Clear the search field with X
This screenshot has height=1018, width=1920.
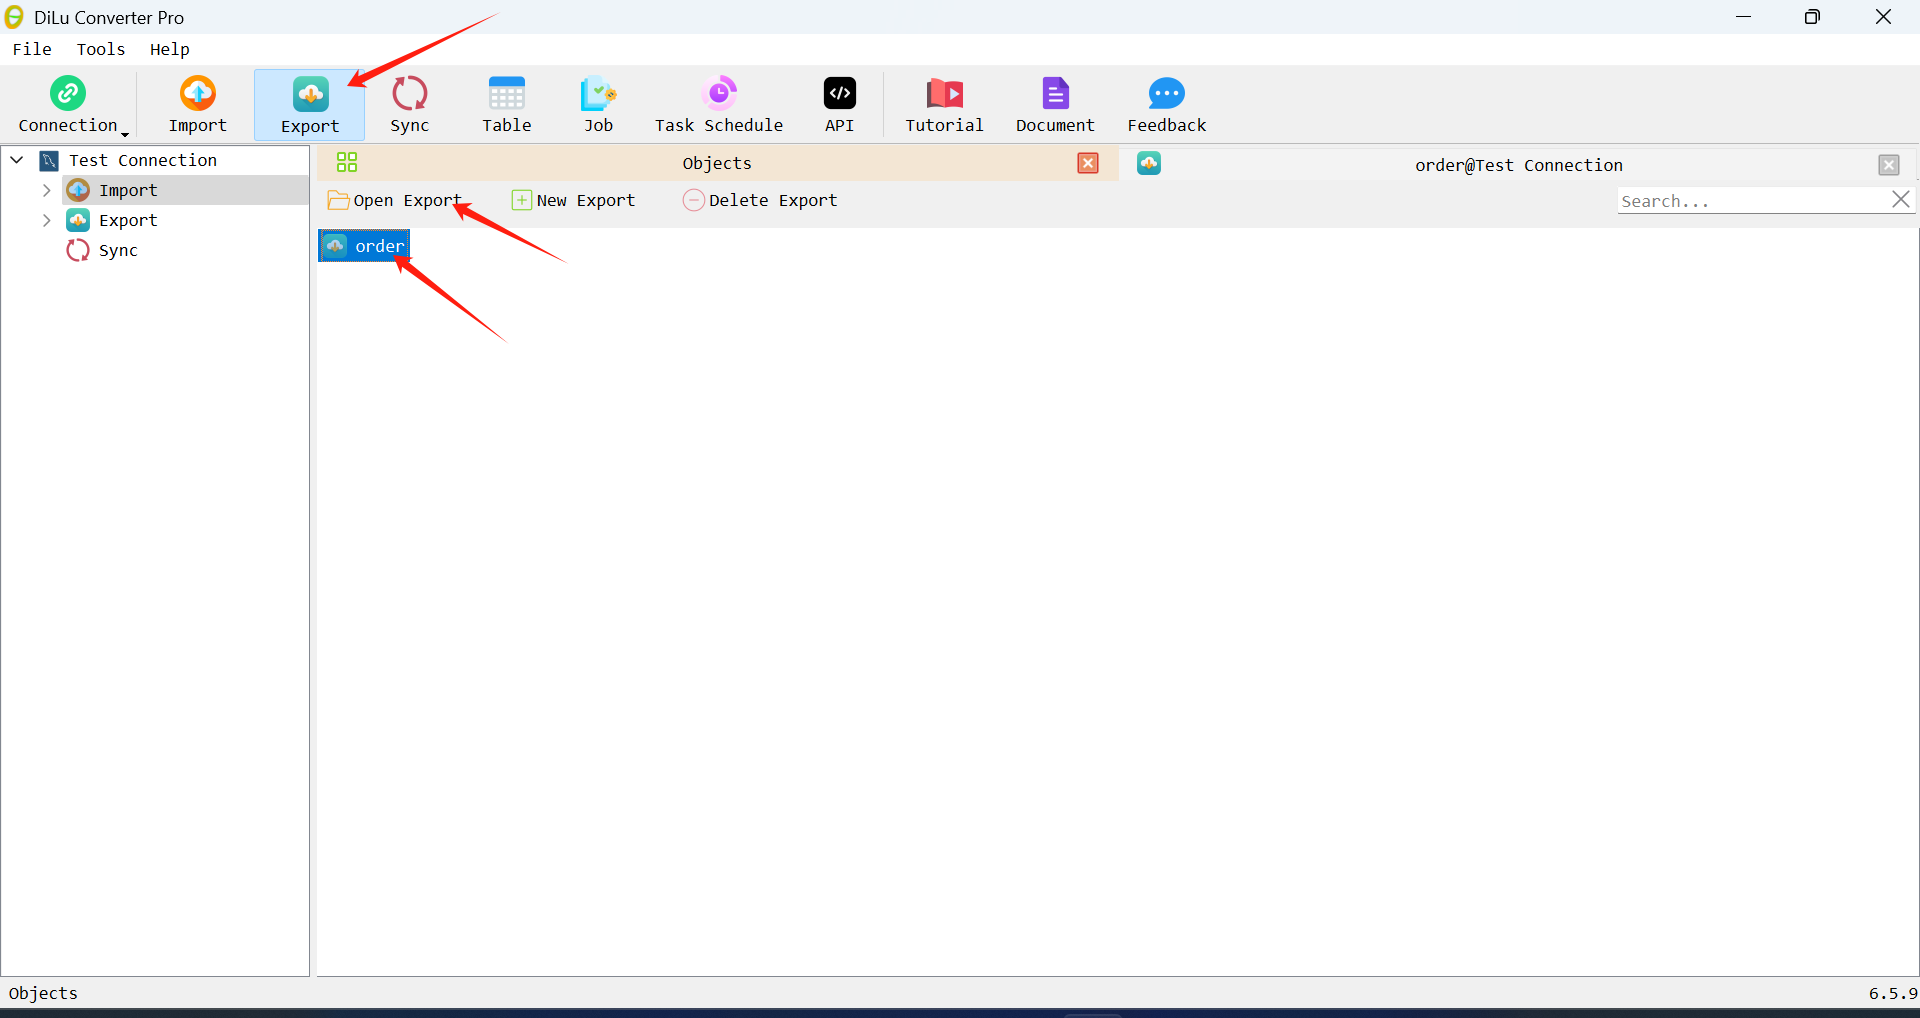[1901, 200]
